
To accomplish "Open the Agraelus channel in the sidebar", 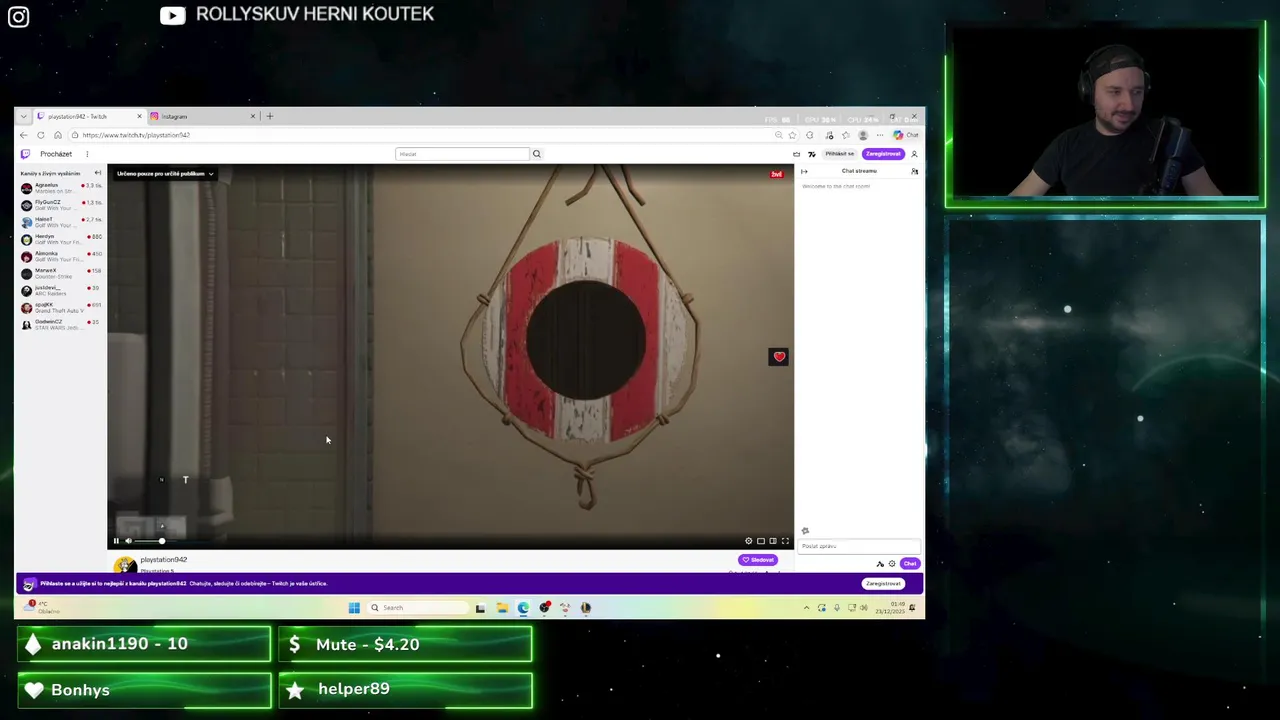I will (x=61, y=188).
